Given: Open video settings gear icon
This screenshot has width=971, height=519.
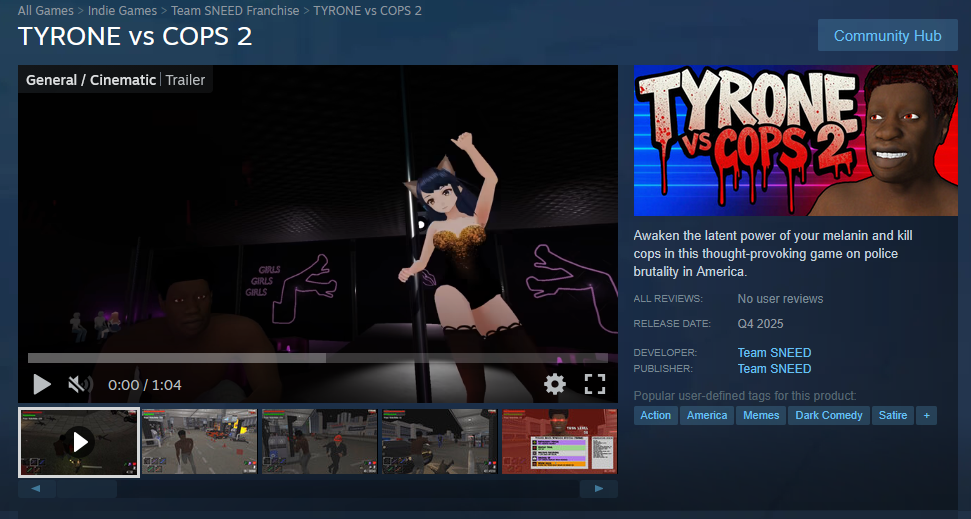Looking at the screenshot, I should (x=555, y=384).
